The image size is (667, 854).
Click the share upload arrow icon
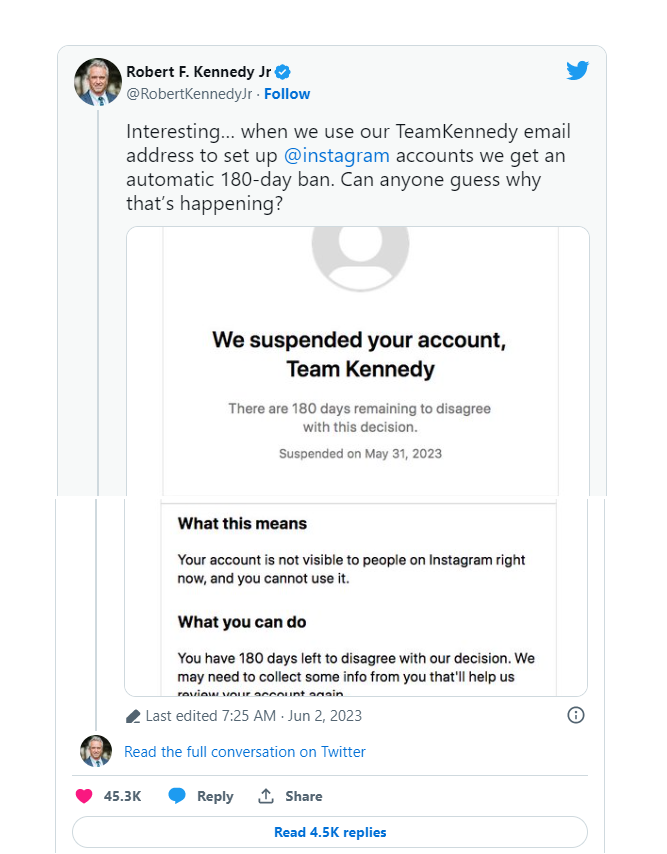[266, 796]
